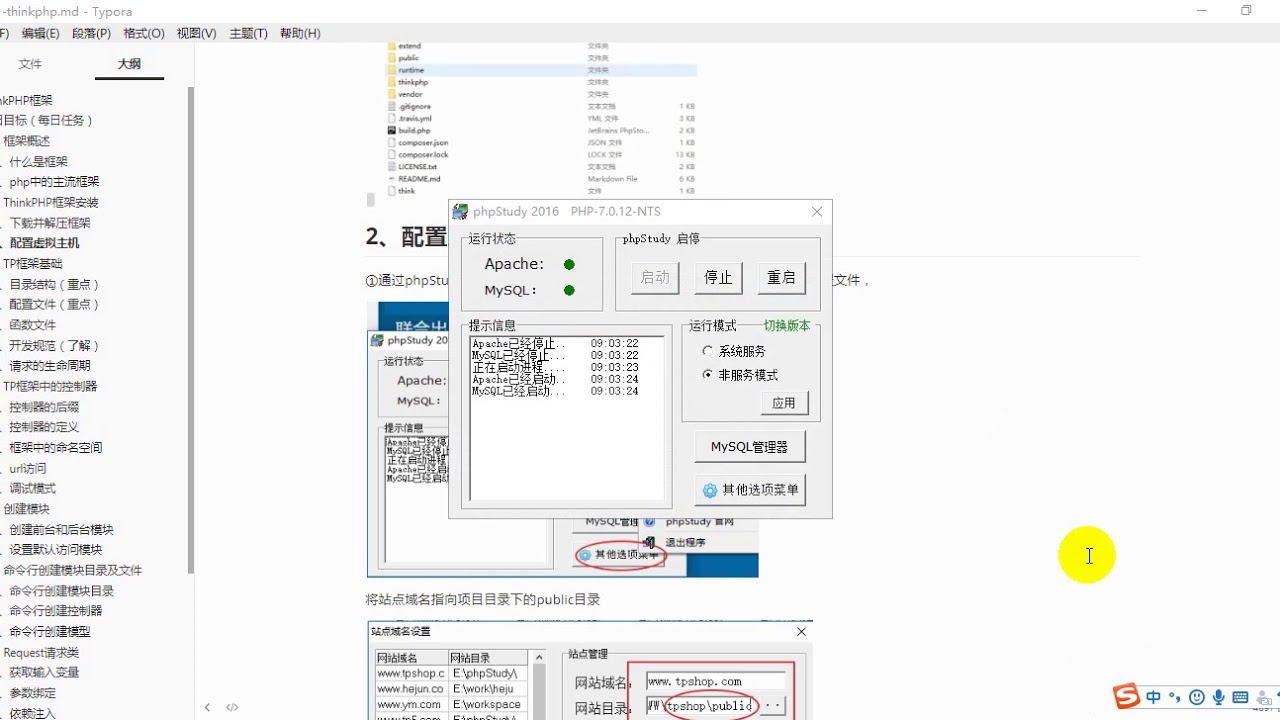Jump to 控制器的后缀 in the outline
1280x720 pixels.
(44, 407)
